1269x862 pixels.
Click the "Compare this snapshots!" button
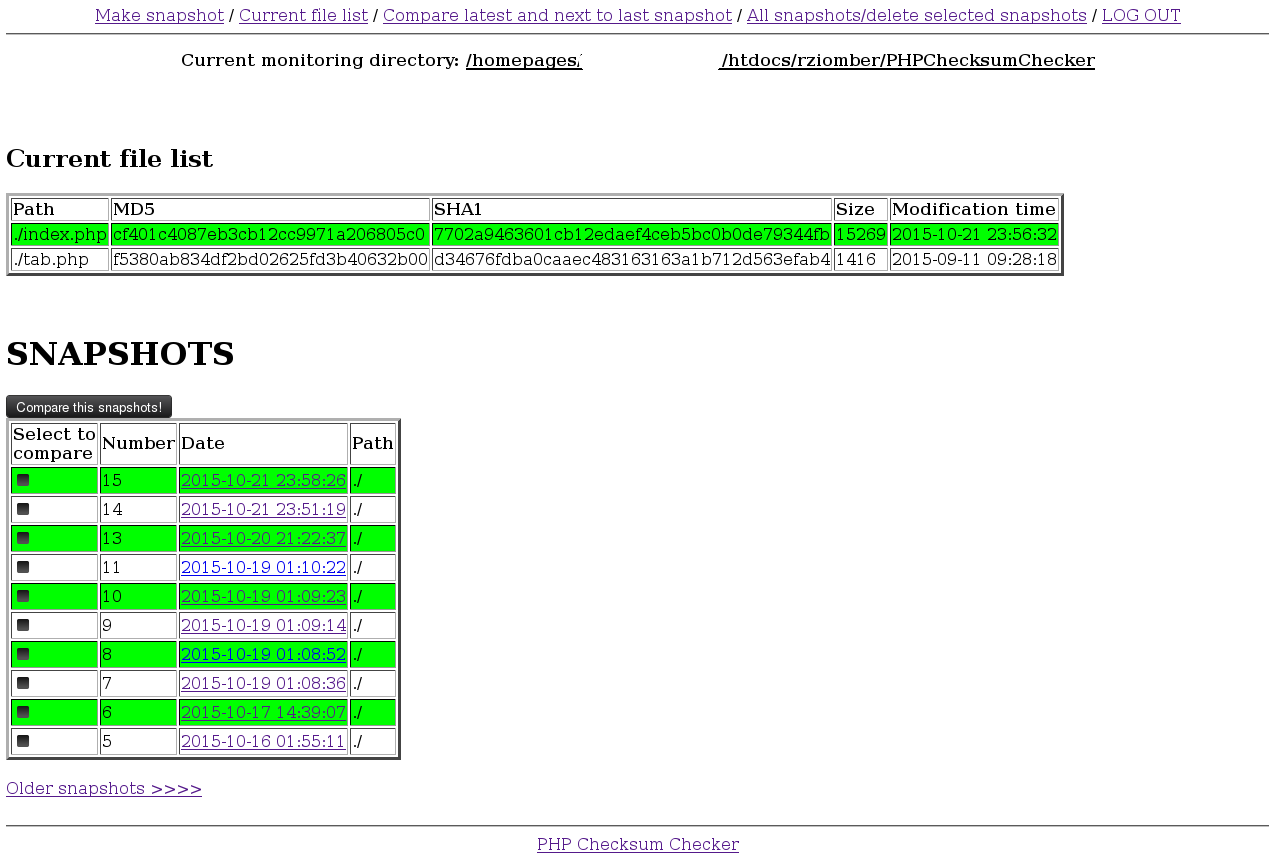click(88, 406)
